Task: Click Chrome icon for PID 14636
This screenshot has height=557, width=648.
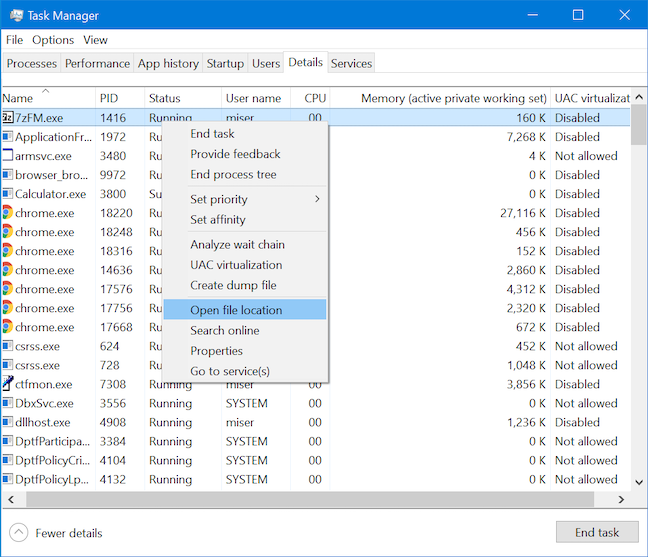Action: pyautogui.click(x=8, y=269)
